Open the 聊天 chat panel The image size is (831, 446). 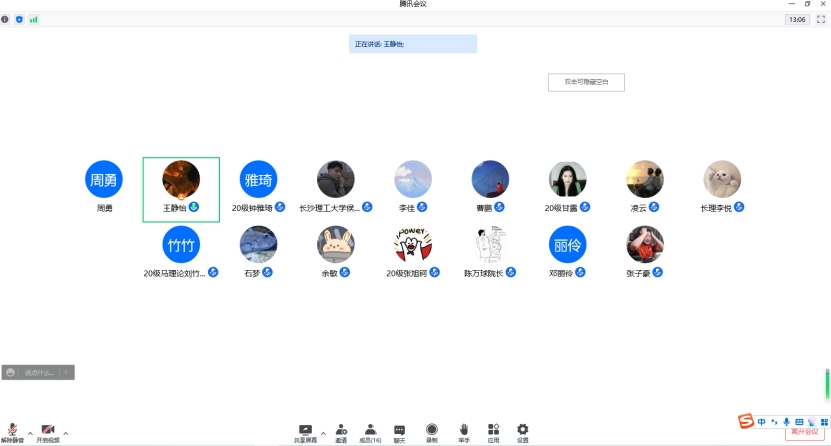(399, 432)
